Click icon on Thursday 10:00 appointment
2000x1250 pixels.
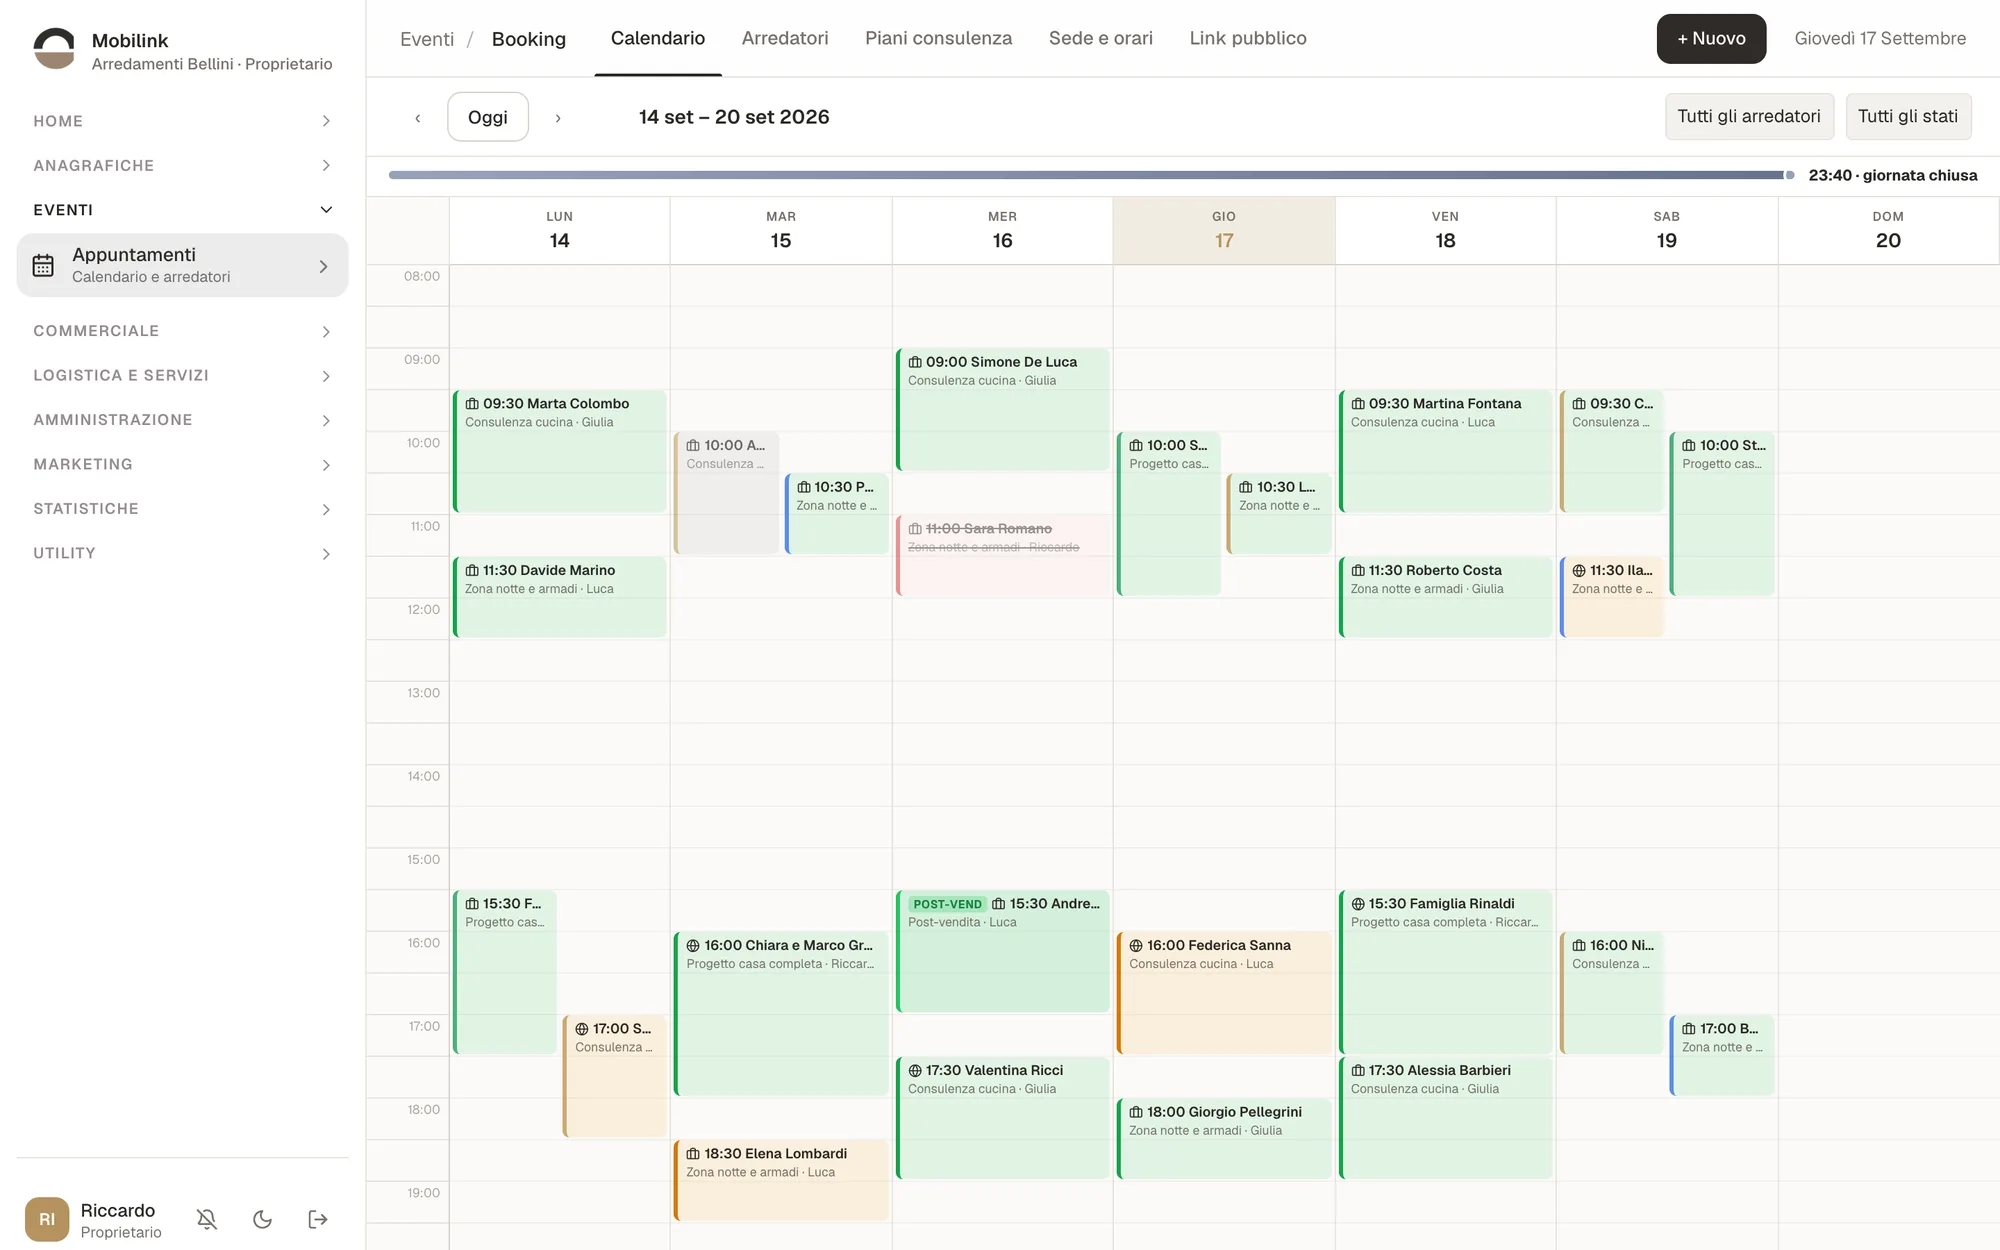[1136, 446]
